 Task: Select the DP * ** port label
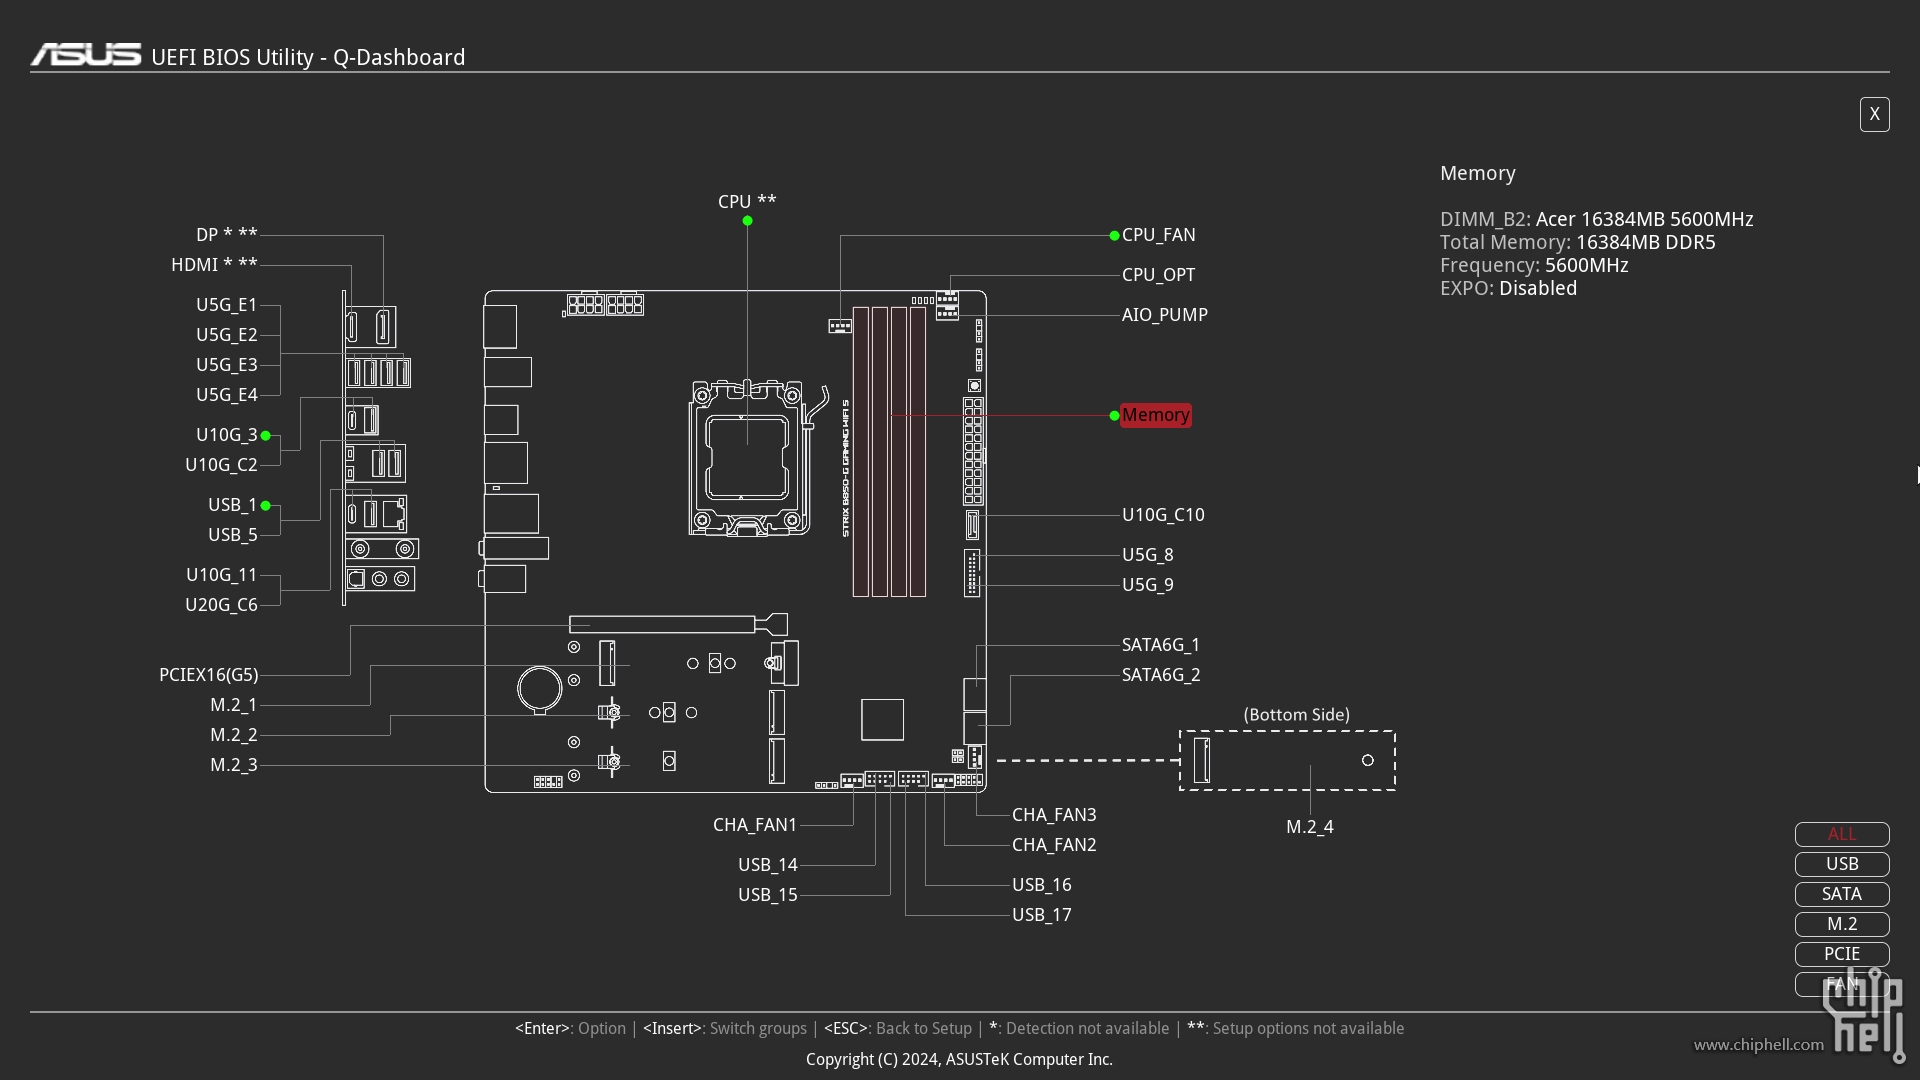pos(227,235)
